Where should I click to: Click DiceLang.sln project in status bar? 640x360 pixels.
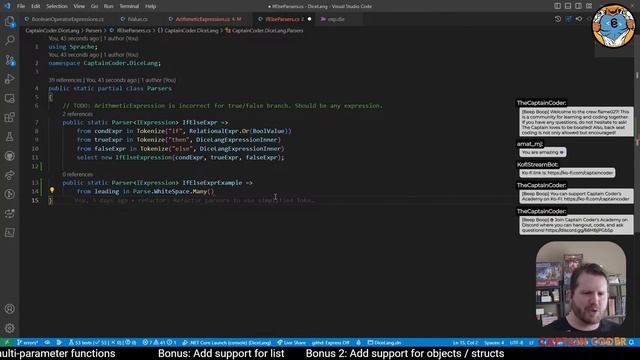tap(384, 342)
